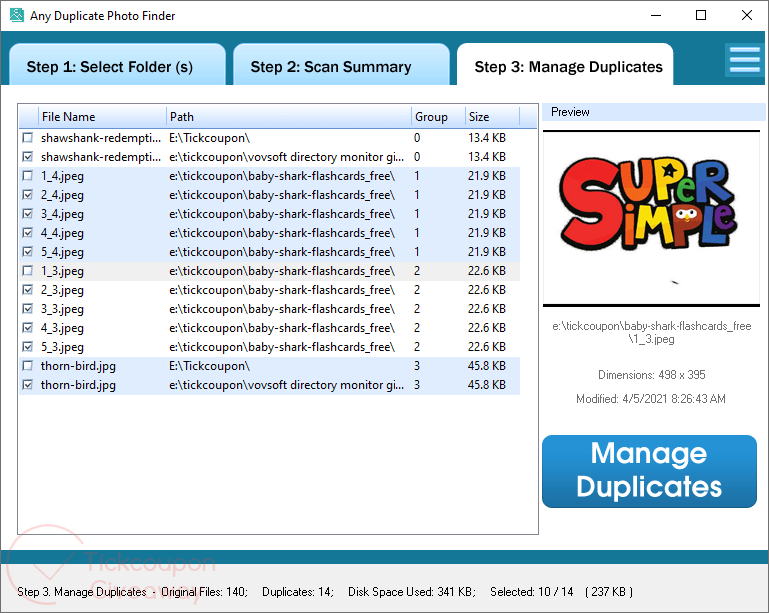Click the Modified: 4/5/2021 8:26:43 AM text
The height and width of the screenshot is (613, 769).
(651, 399)
